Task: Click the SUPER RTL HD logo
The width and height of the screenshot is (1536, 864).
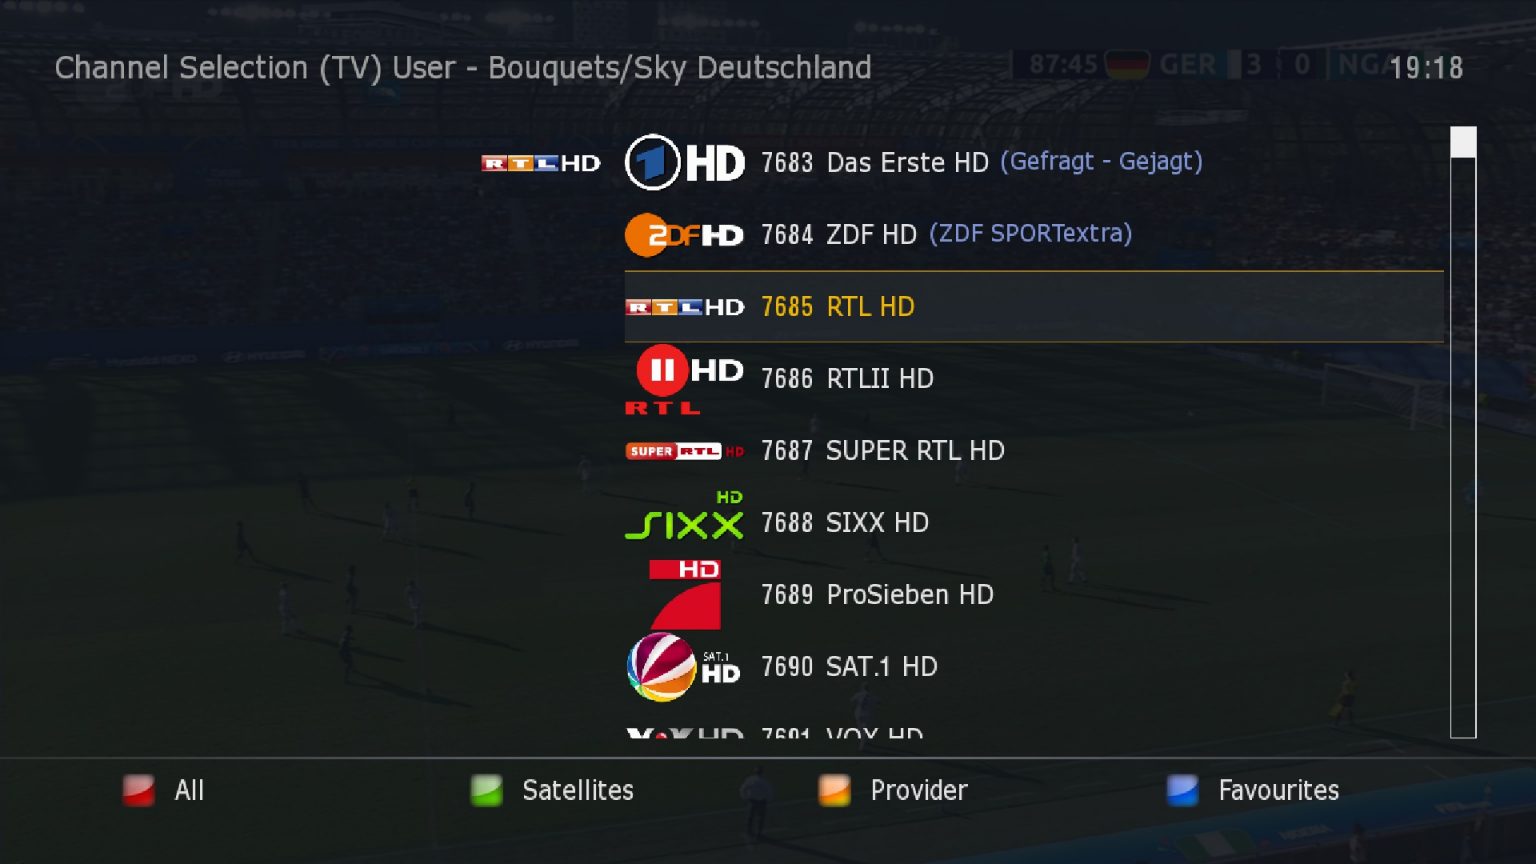Action: (x=685, y=451)
